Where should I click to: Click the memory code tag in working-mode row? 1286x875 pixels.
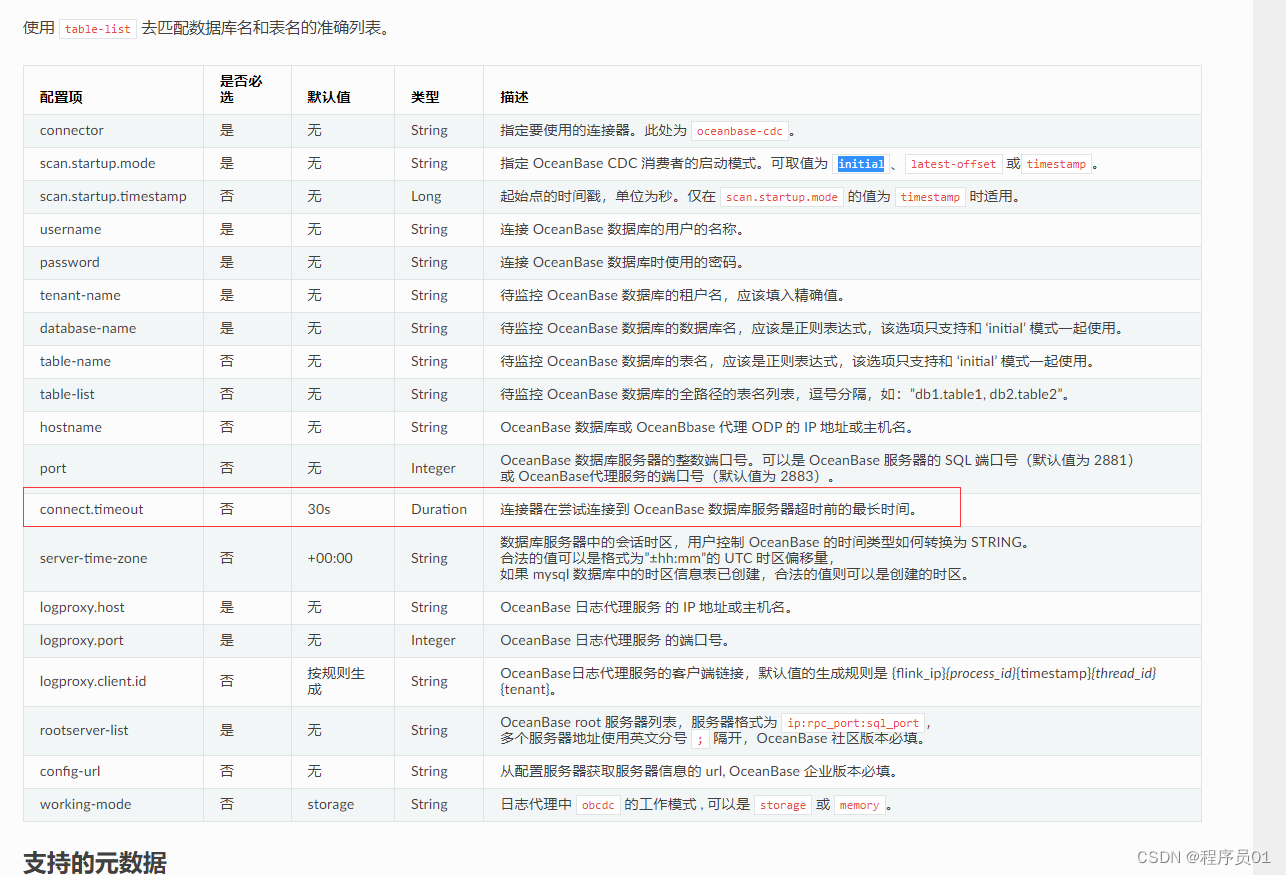click(858, 804)
